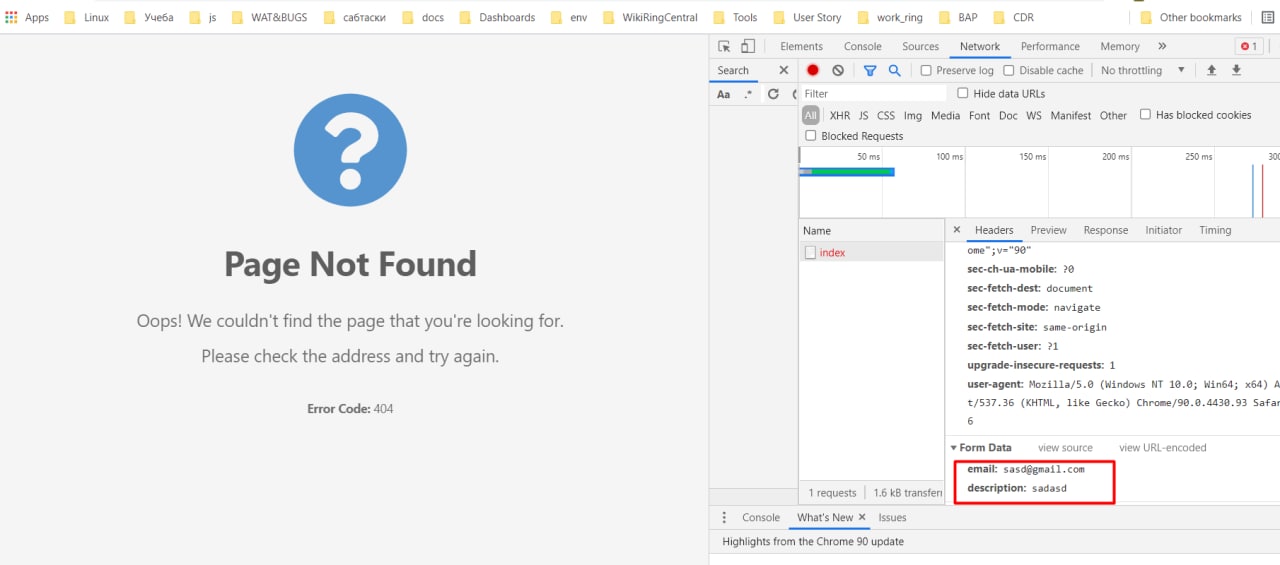Filter requests by XHR
The width and height of the screenshot is (1280, 565).
click(840, 115)
